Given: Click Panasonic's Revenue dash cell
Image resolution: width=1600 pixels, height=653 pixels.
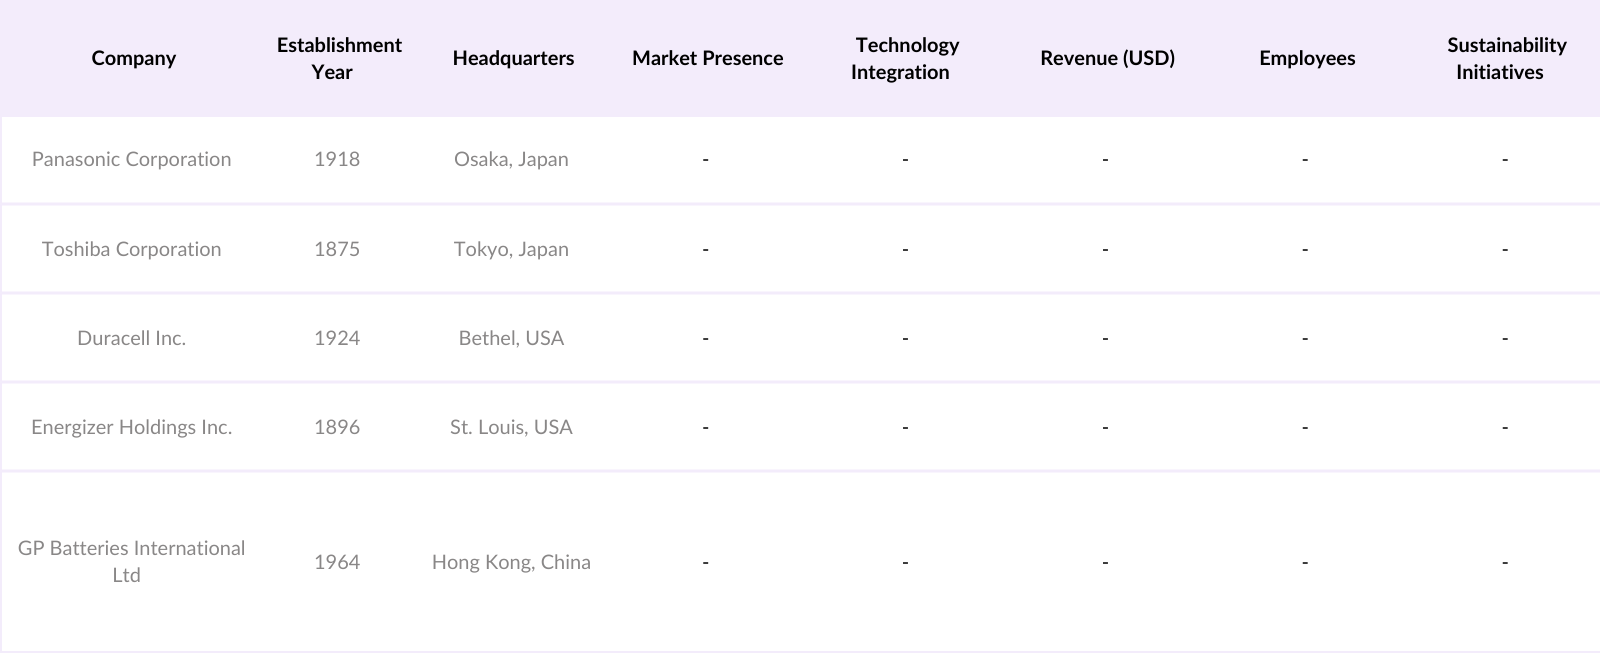Looking at the screenshot, I should [1105, 159].
